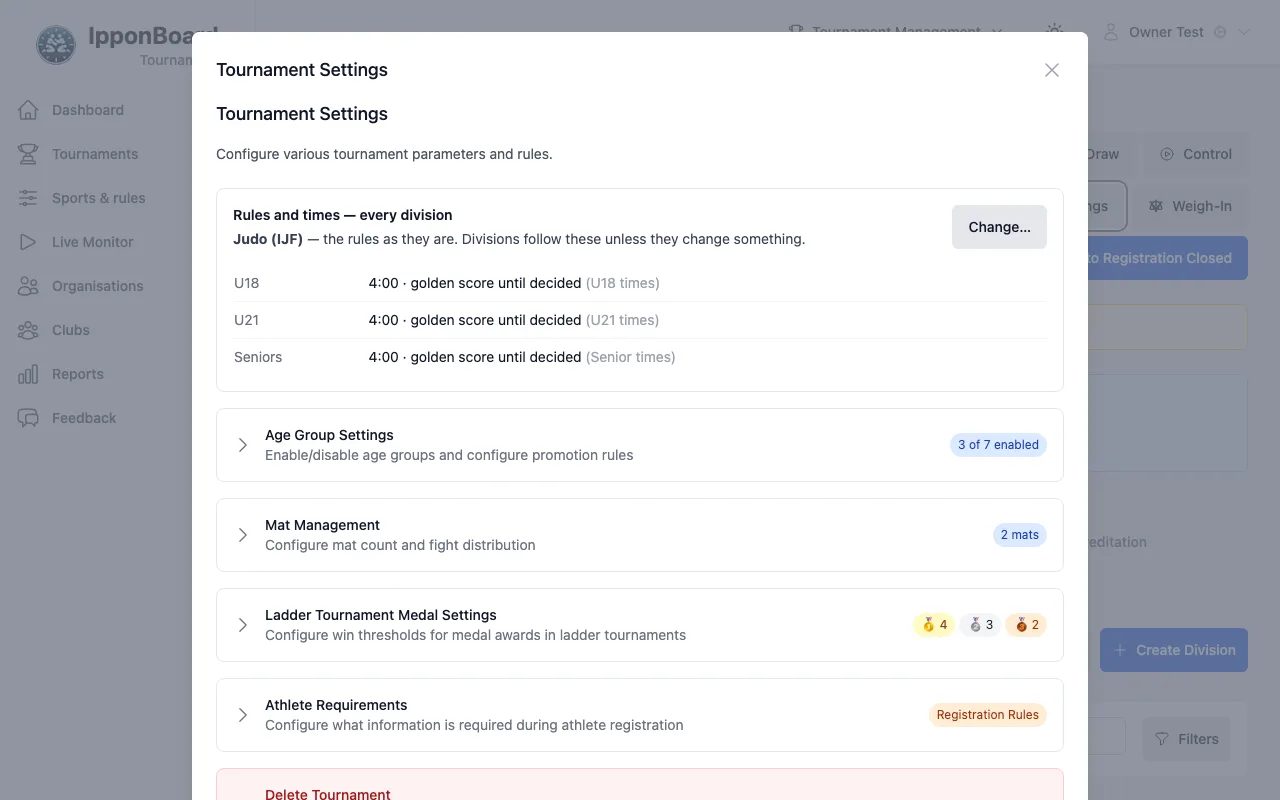This screenshot has height=800, width=1280.
Task: Click the Organisations people icon
Action: [x=28, y=286]
